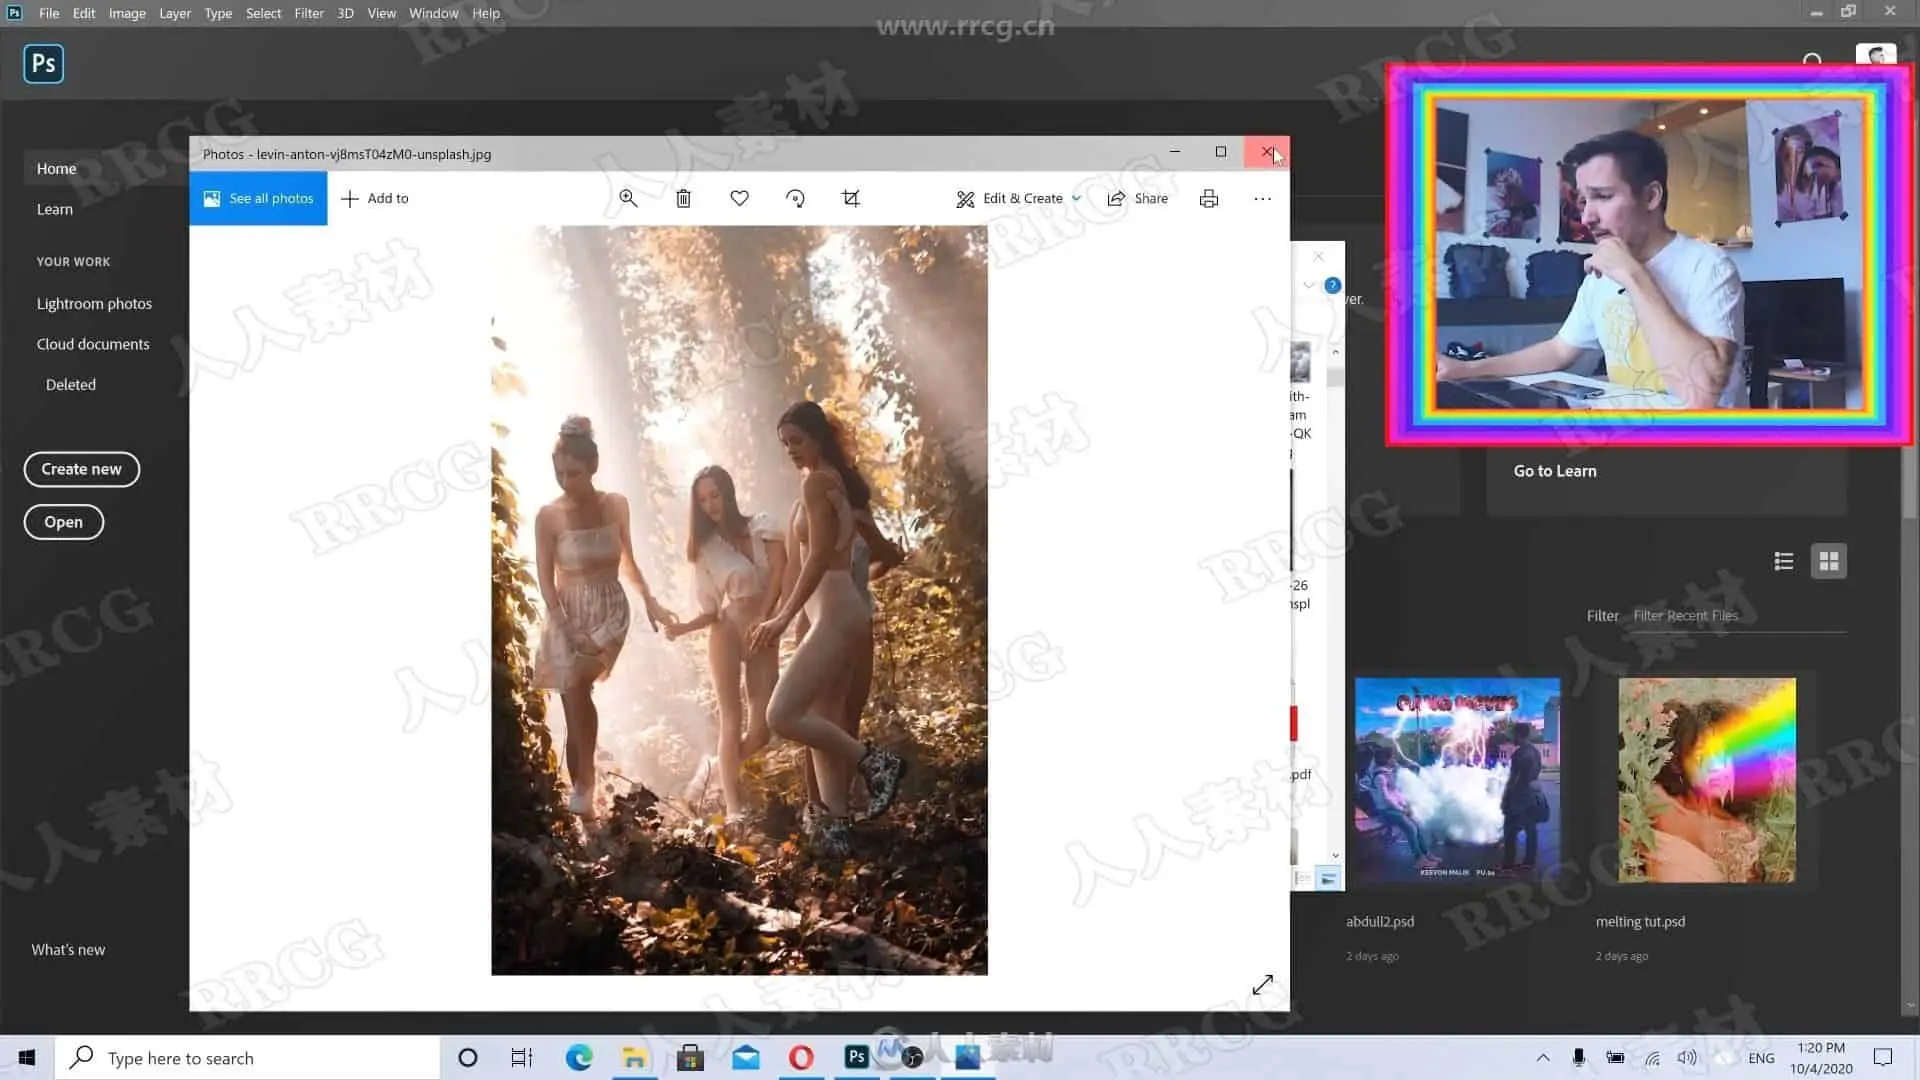Viewport: 1920px width, 1080px height.
Task: Click ENG language indicator
Action: coord(1761,1057)
